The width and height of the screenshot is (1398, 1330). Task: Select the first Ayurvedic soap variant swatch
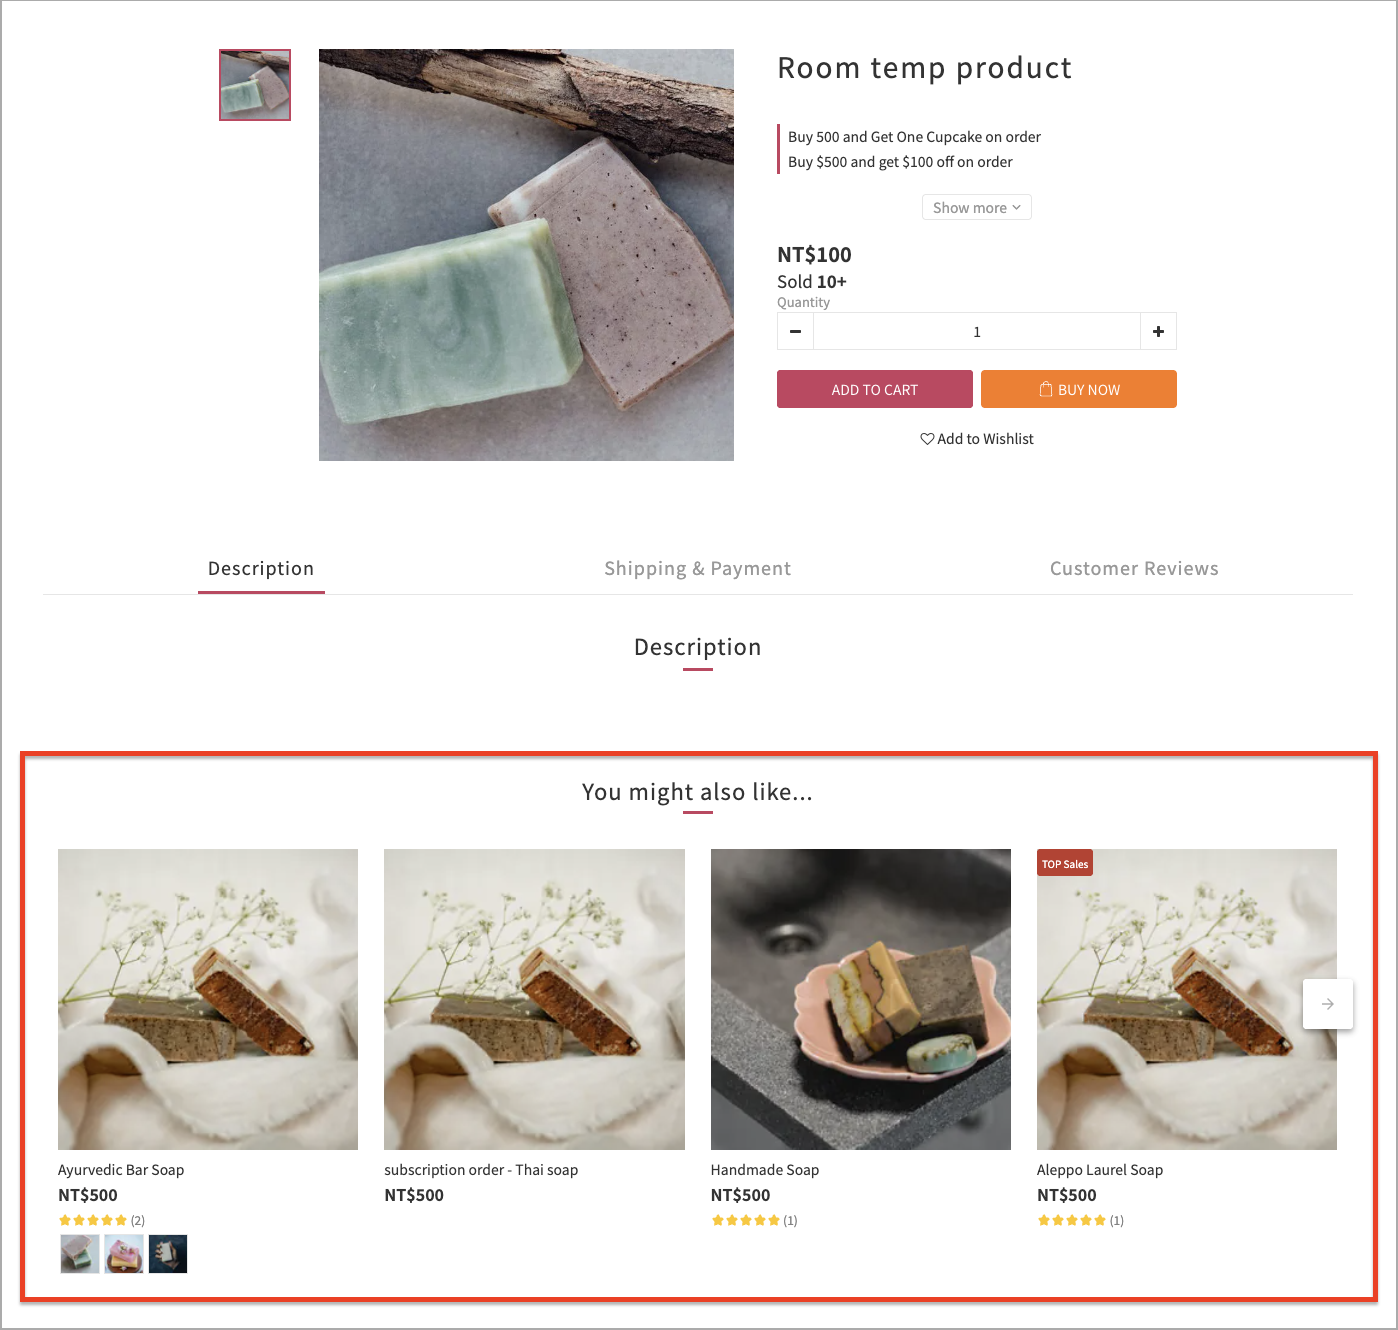[x=80, y=1254]
